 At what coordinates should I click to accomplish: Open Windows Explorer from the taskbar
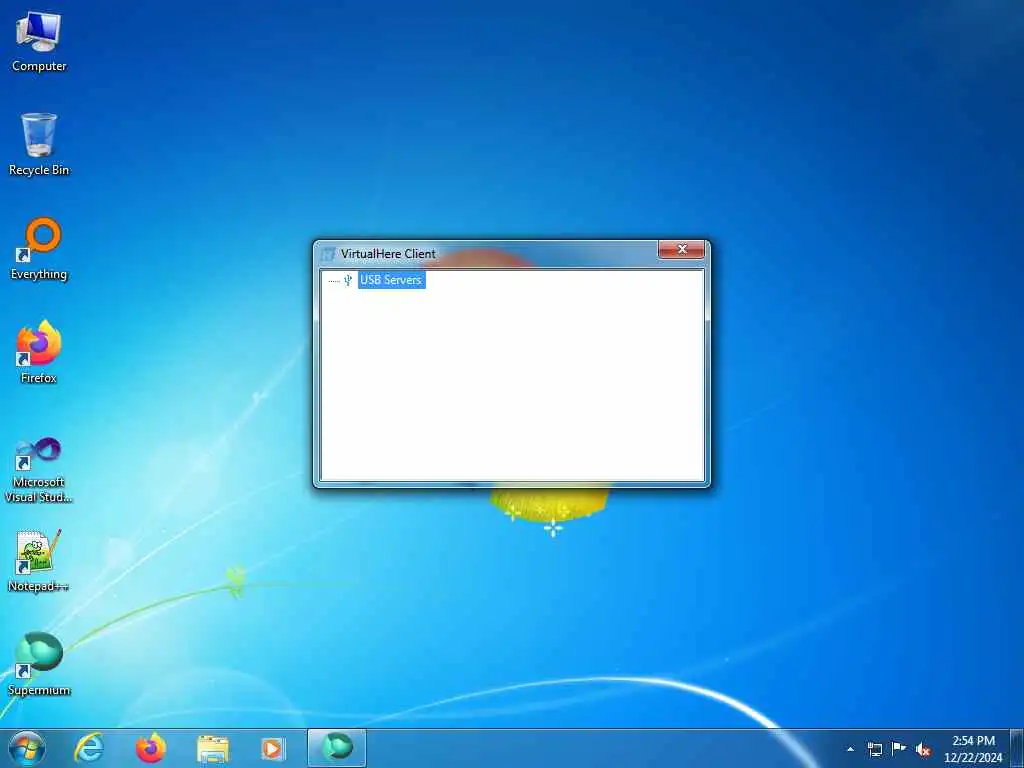coord(213,749)
